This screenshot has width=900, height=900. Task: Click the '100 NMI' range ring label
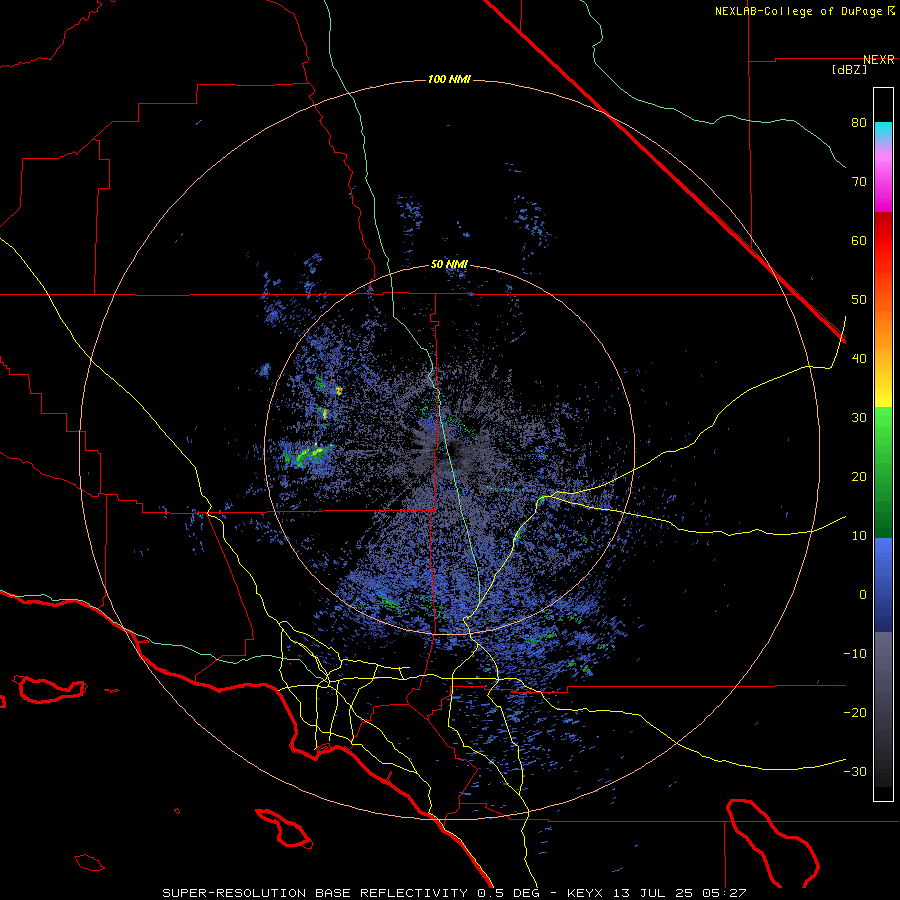(x=449, y=79)
